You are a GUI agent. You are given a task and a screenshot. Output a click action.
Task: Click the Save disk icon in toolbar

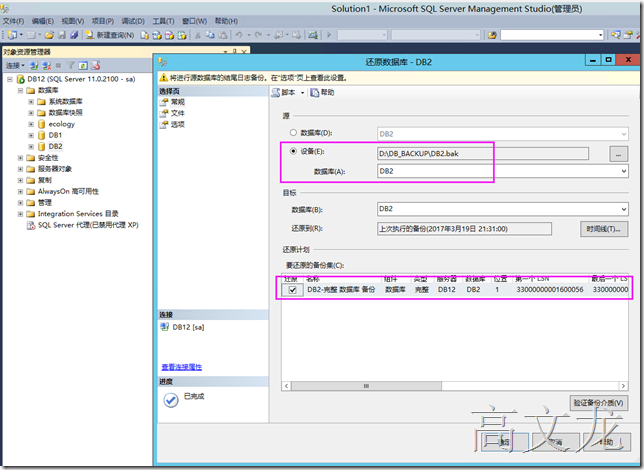coord(62,35)
